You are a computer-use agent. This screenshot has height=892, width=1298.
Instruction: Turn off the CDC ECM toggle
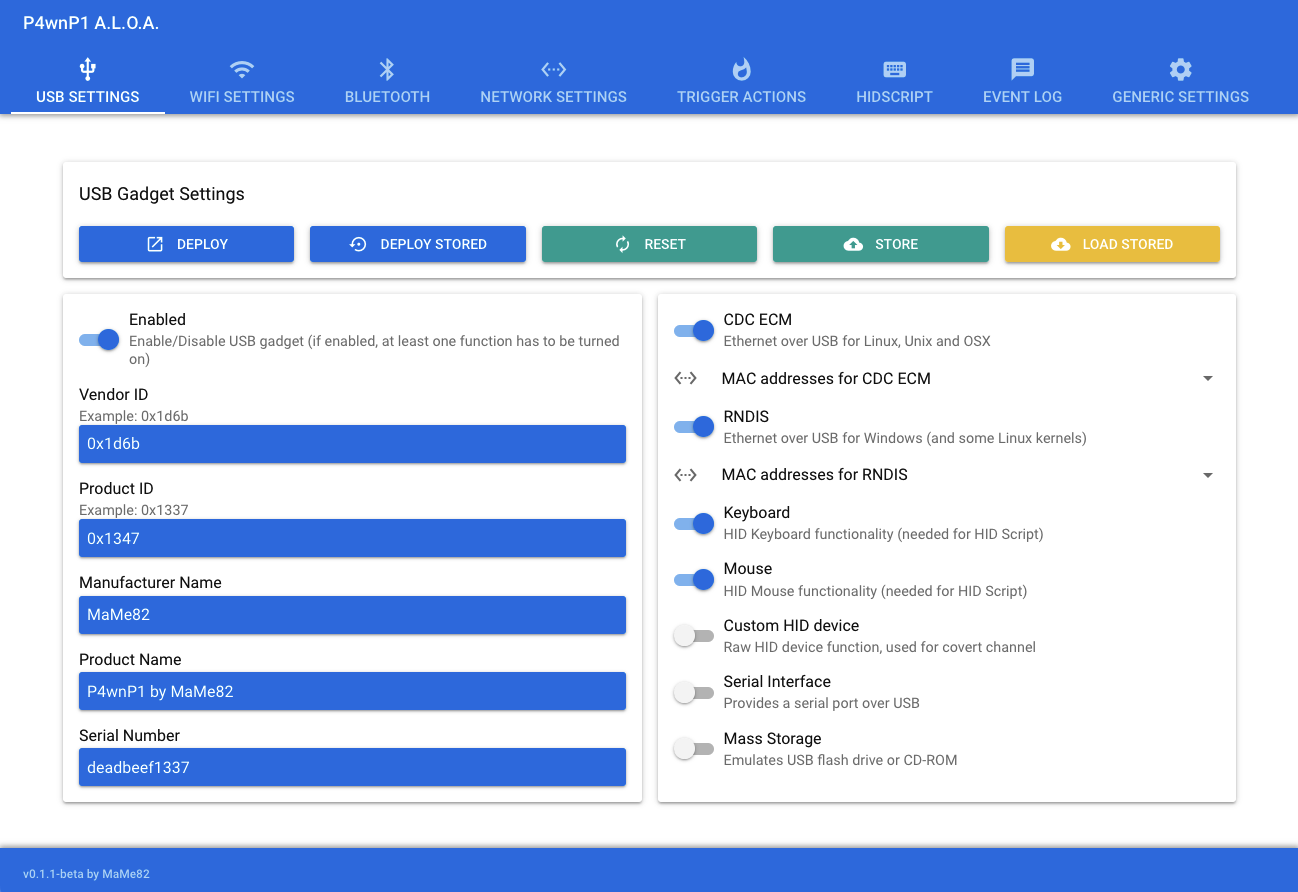coord(694,330)
